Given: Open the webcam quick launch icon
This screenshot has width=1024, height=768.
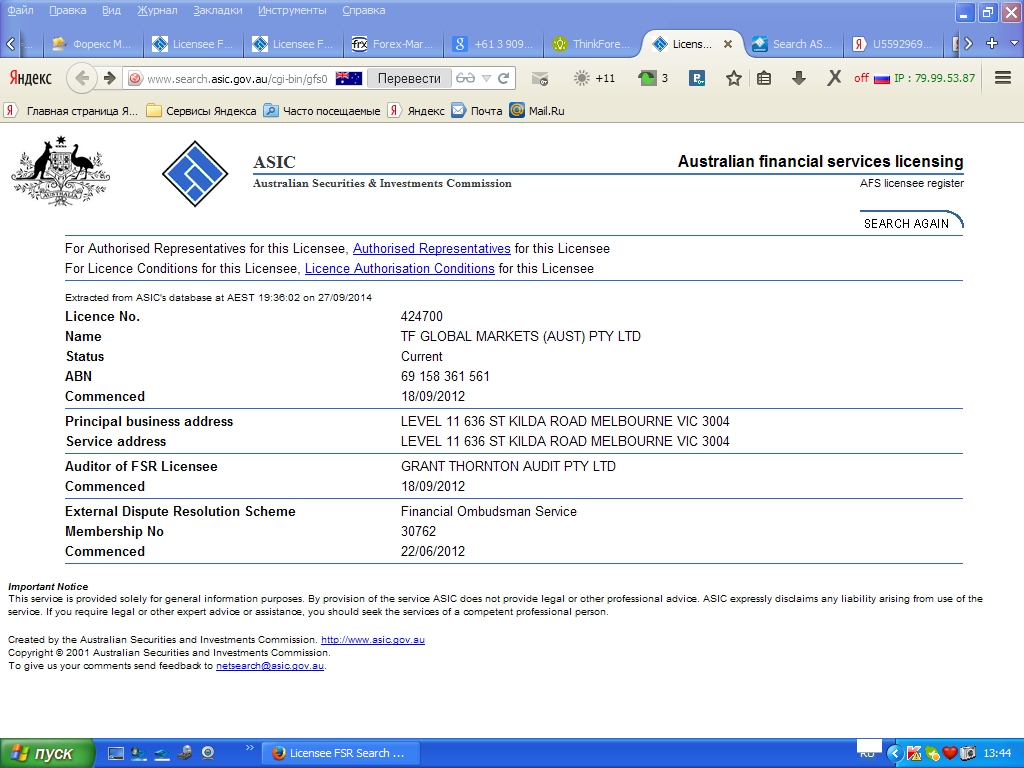Looking at the screenshot, I should point(208,753).
